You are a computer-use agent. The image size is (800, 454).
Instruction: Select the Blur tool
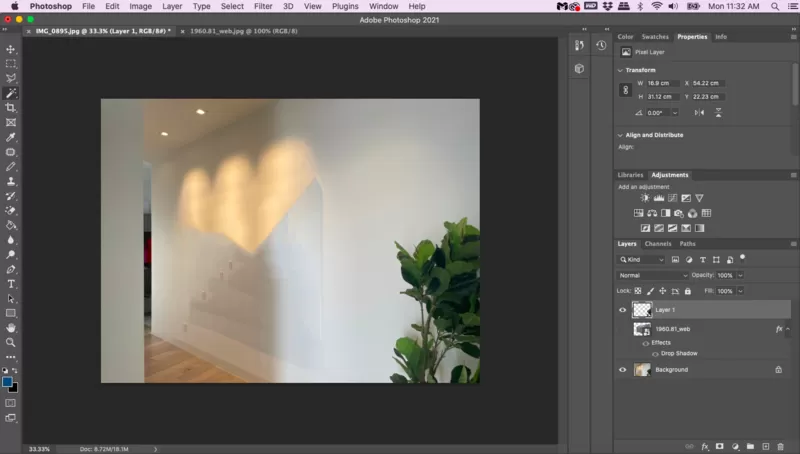11,240
